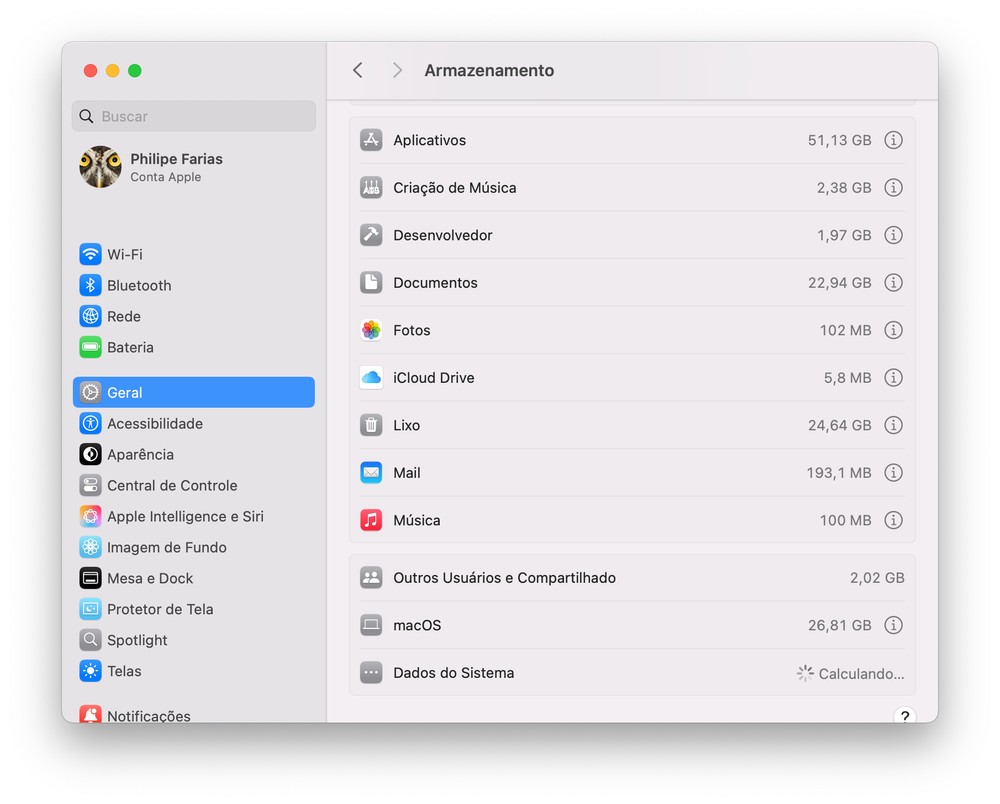Screen dimensions: 1000x804
Task: View info for Criação de Música
Action: coord(893,188)
